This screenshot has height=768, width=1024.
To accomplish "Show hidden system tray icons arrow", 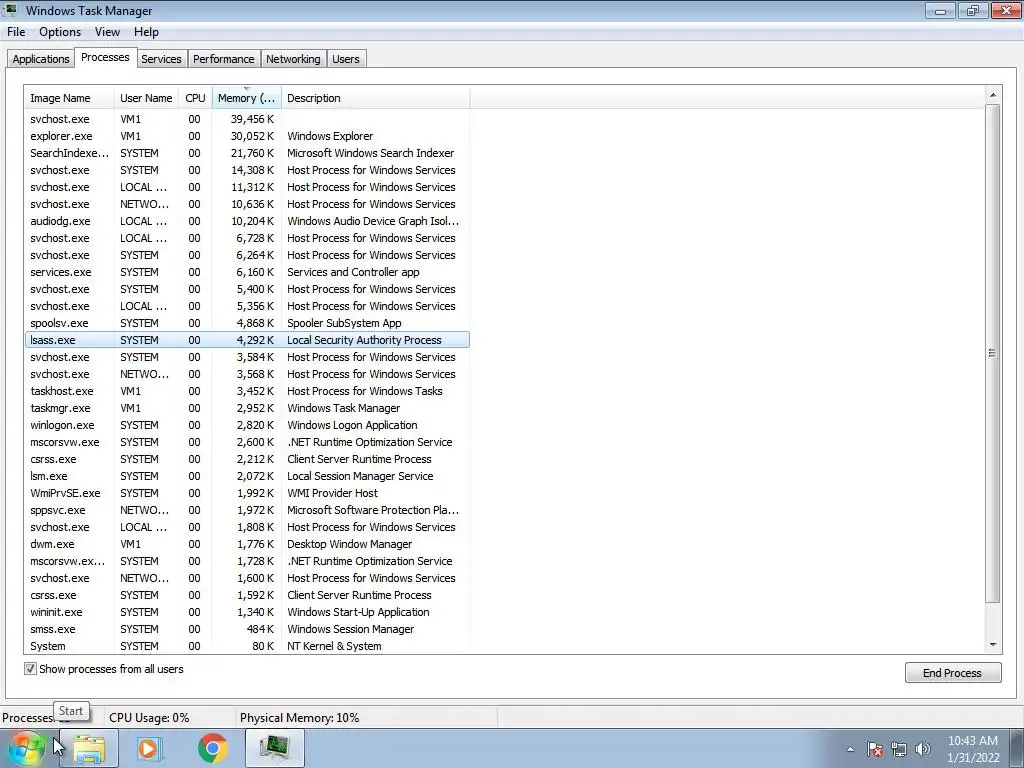I will tap(850, 749).
